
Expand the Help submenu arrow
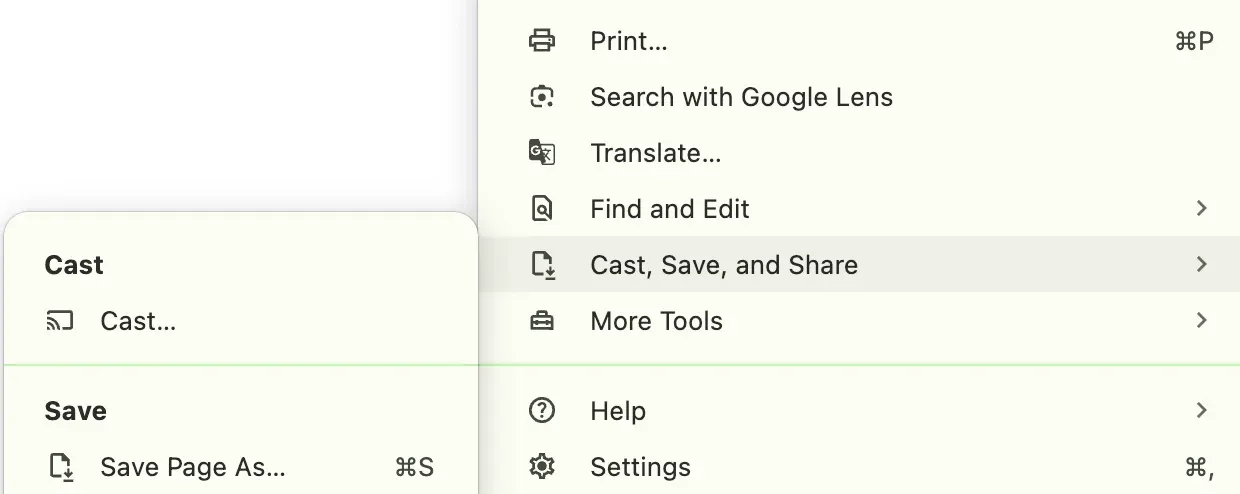pos(1201,410)
